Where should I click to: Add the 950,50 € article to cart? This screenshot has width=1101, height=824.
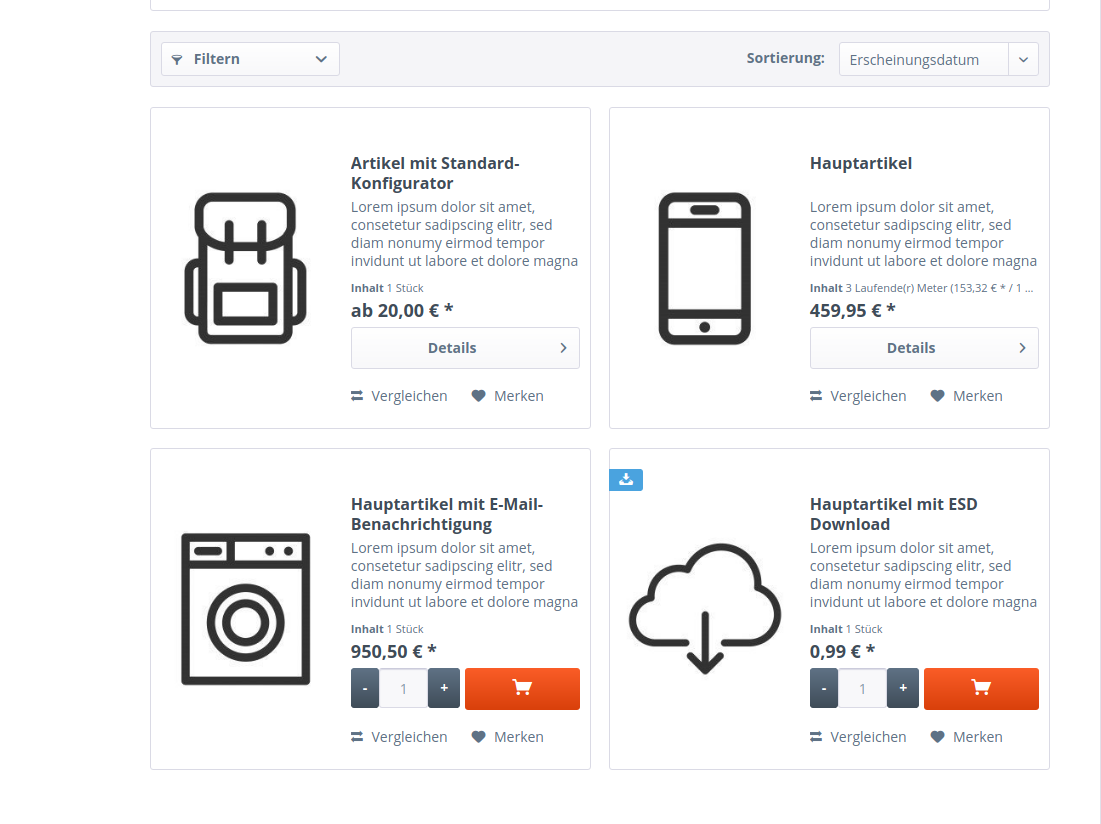coord(522,689)
